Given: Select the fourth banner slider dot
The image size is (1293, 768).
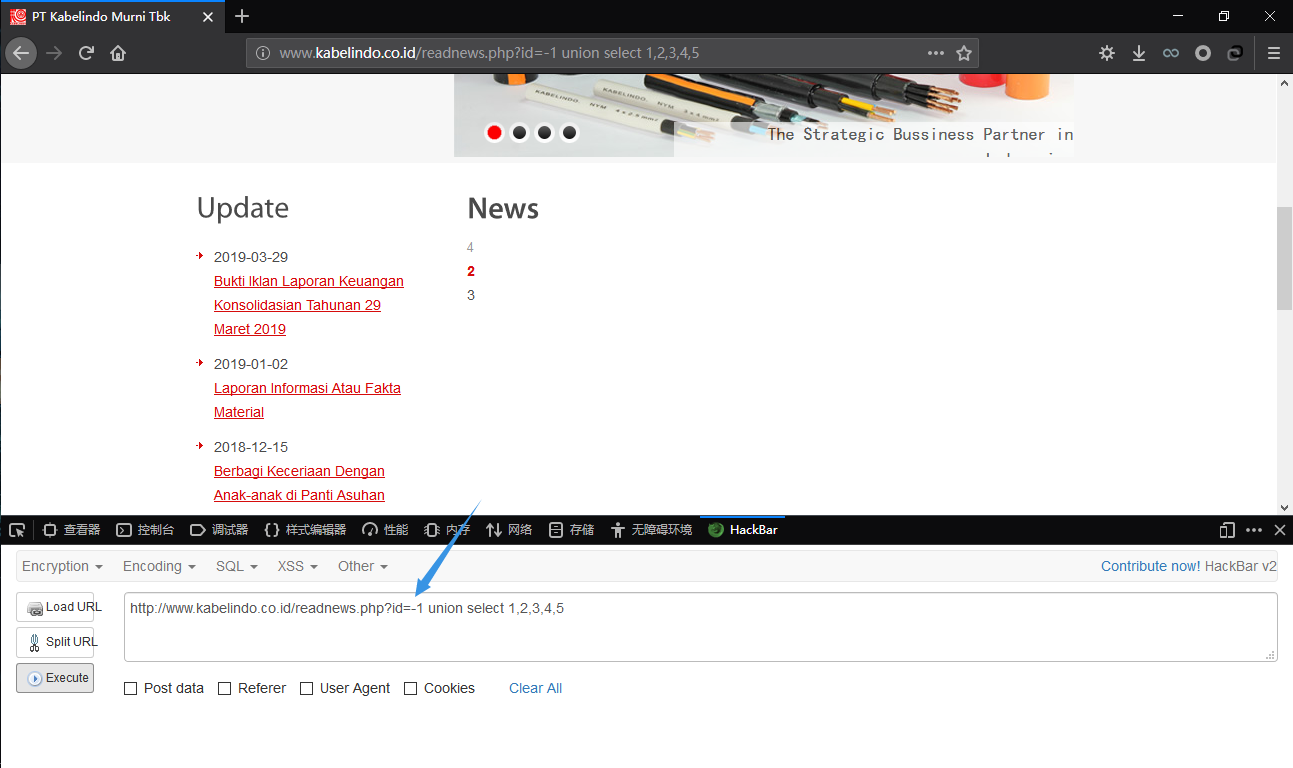Looking at the screenshot, I should pos(569,132).
